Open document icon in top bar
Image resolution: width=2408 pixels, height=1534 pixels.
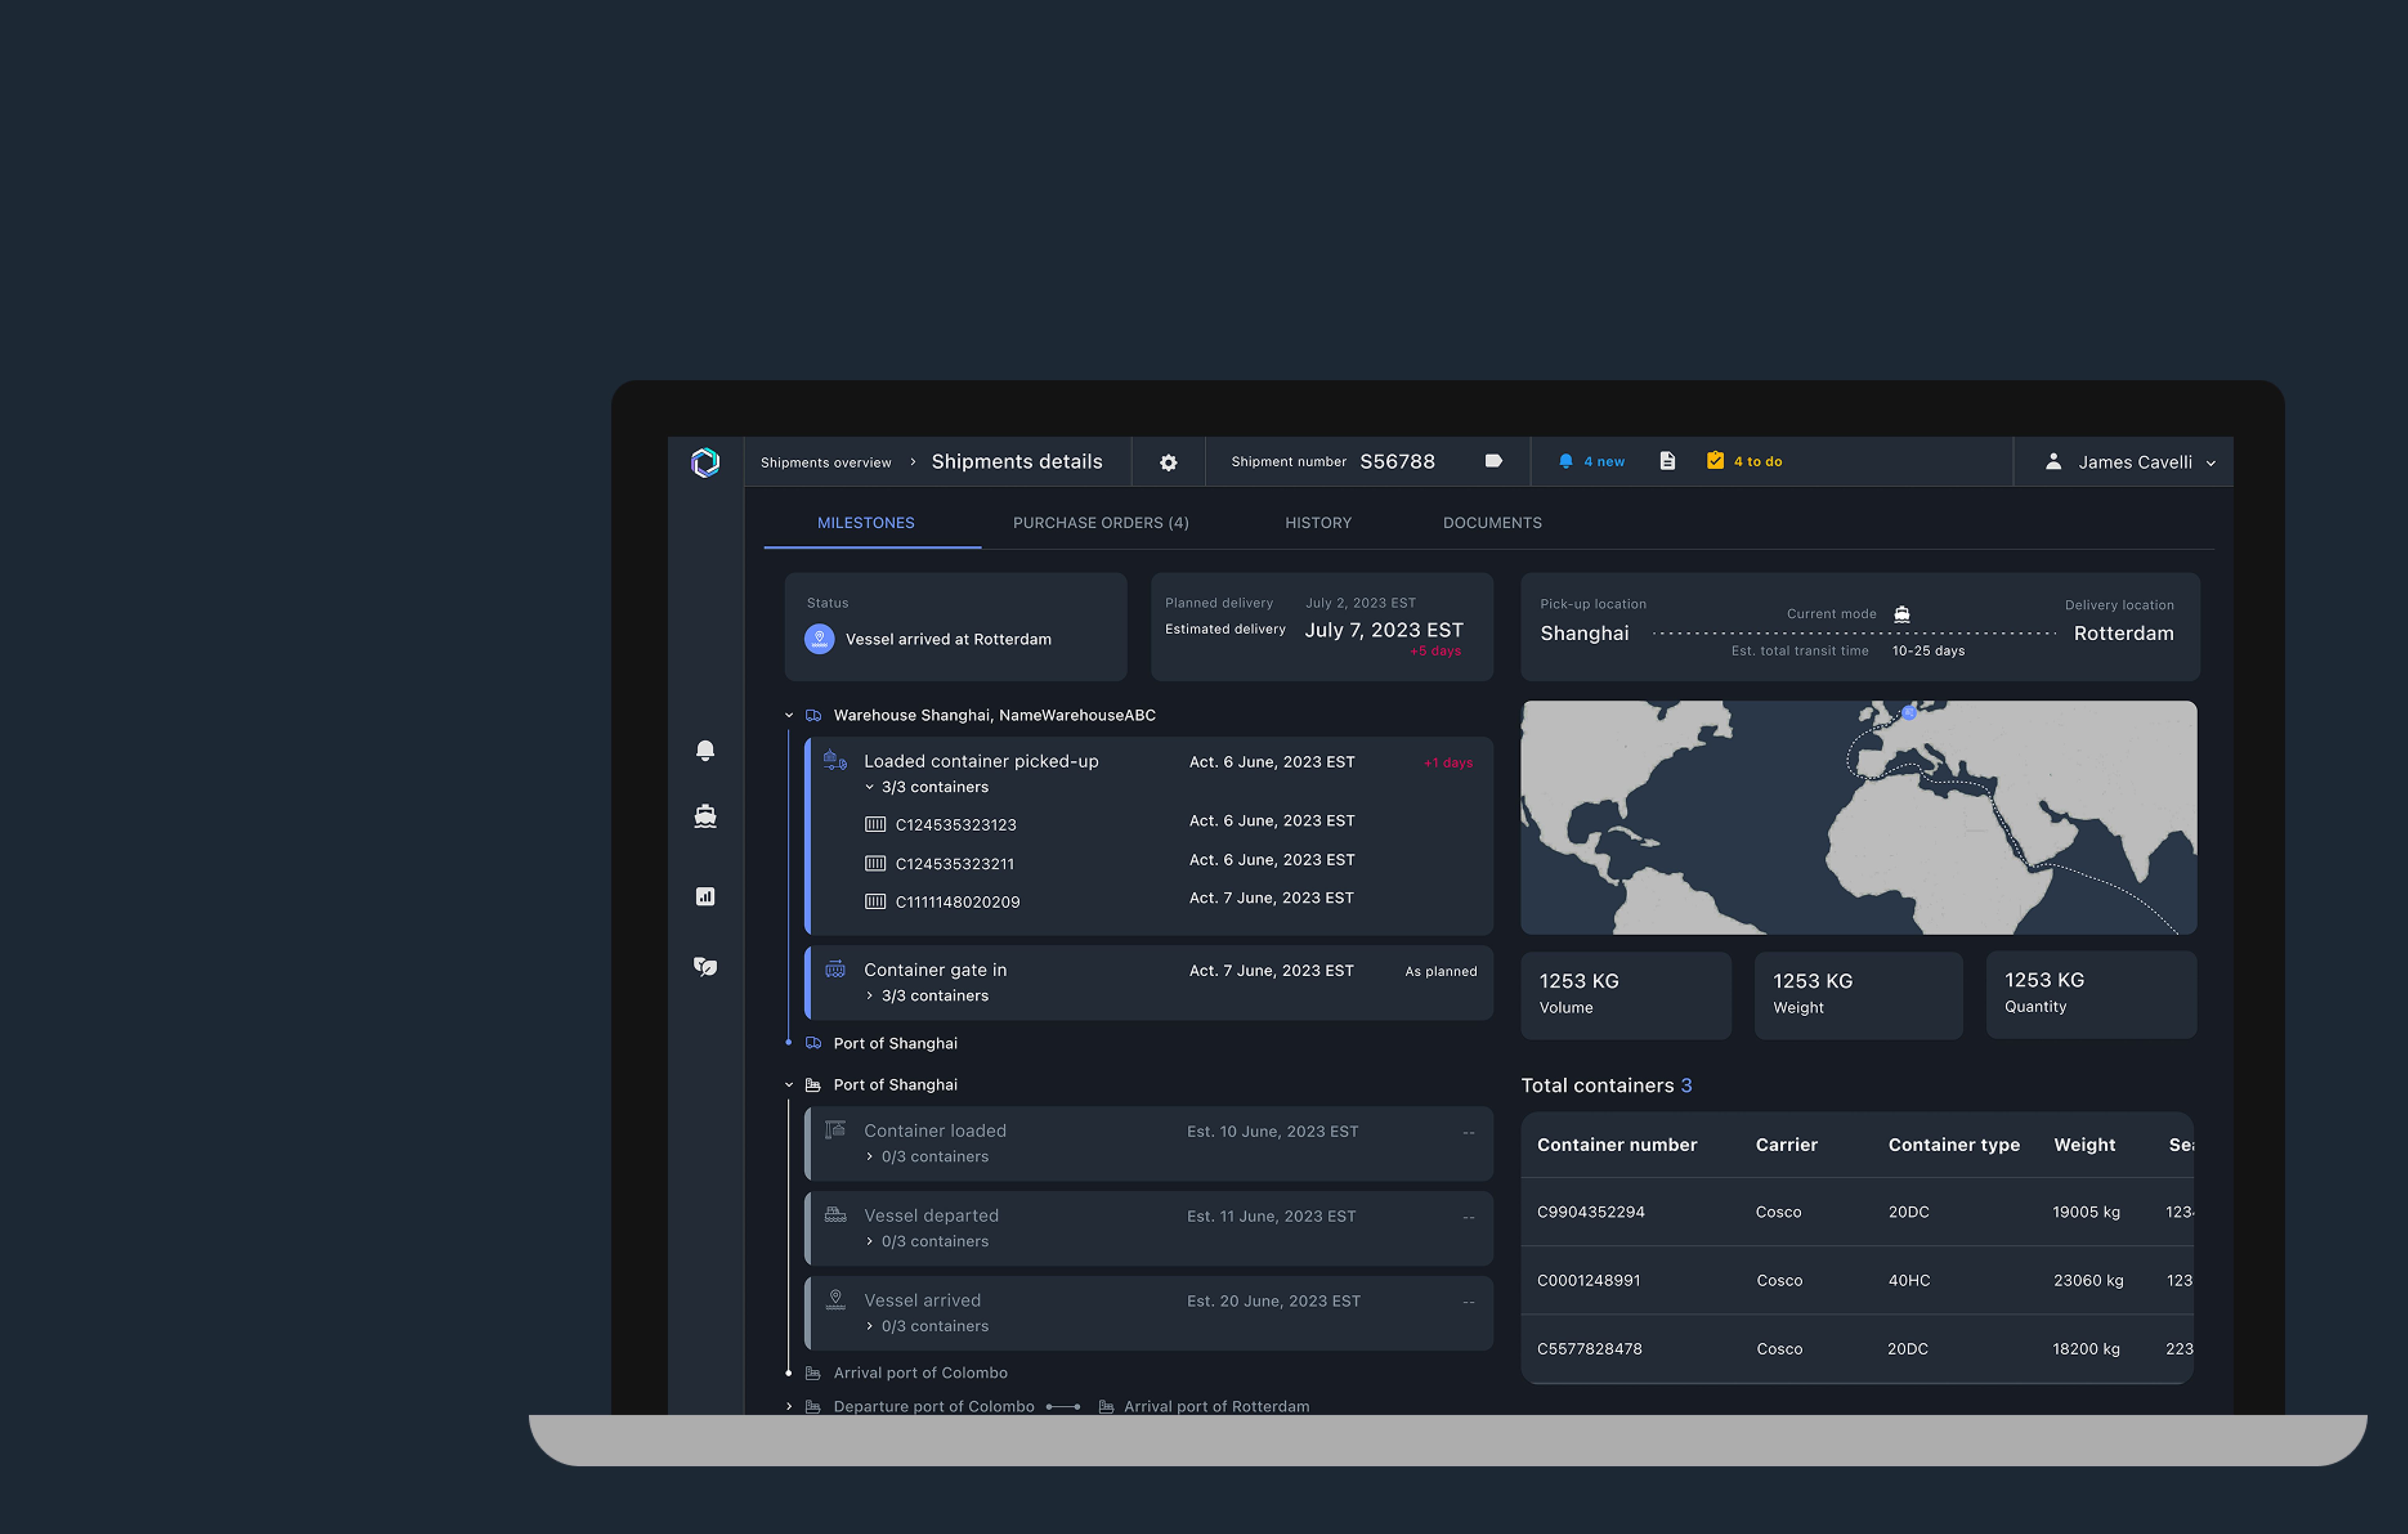[1667, 461]
